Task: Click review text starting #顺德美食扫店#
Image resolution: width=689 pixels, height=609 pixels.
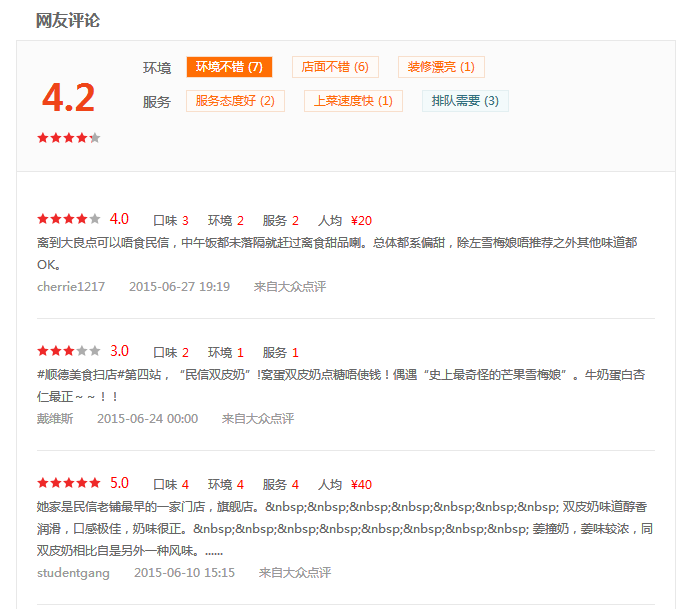Action: coord(341,385)
